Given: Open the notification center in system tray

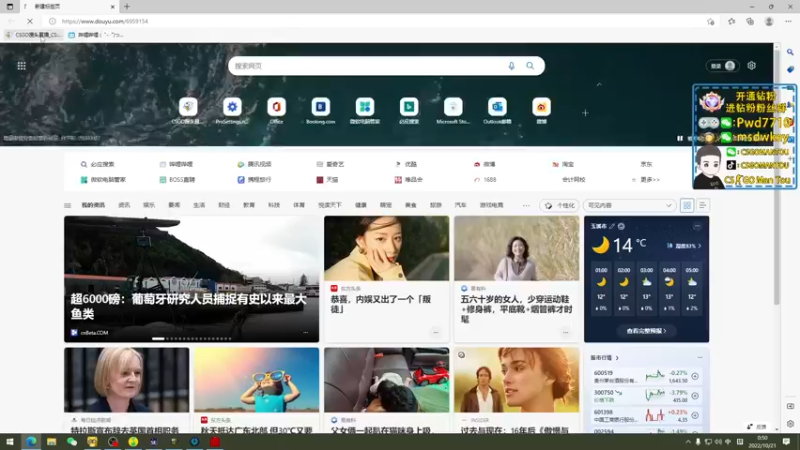Looking at the screenshot, I should (x=786, y=441).
